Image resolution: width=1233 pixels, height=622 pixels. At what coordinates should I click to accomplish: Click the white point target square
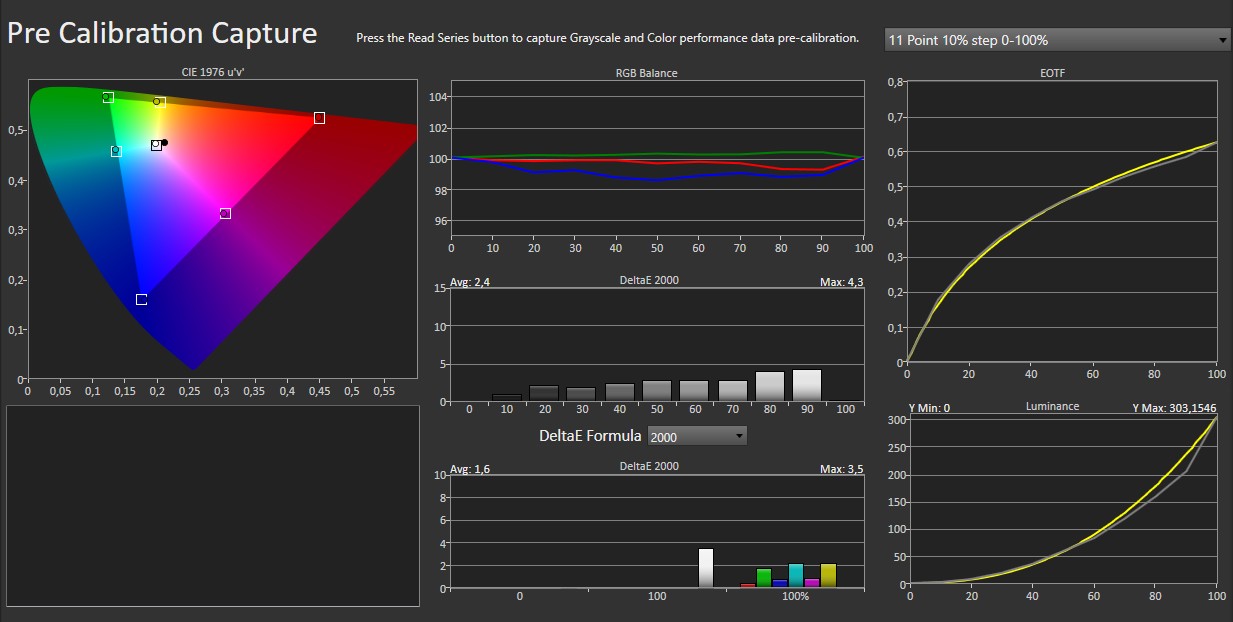tap(156, 145)
